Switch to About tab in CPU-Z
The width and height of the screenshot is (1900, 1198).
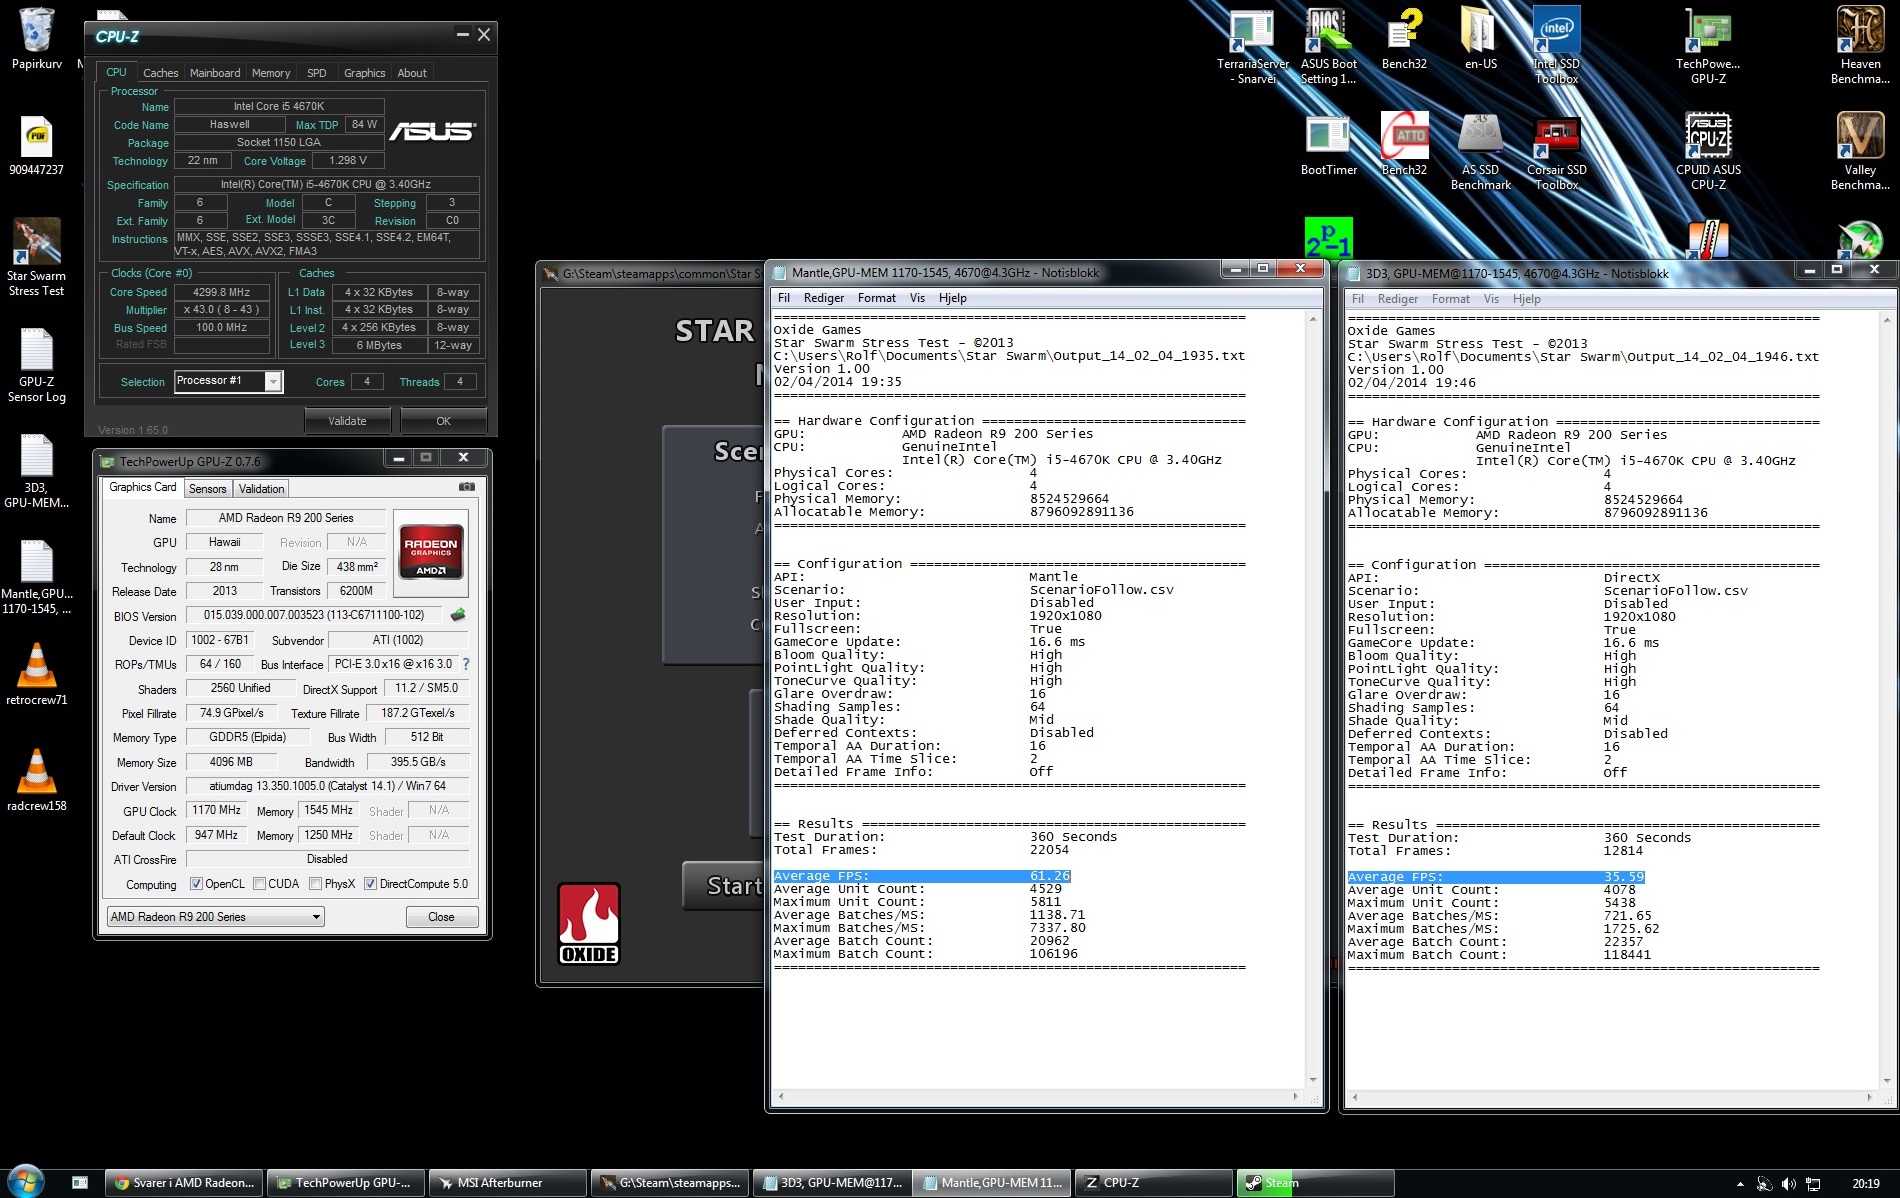coord(412,73)
